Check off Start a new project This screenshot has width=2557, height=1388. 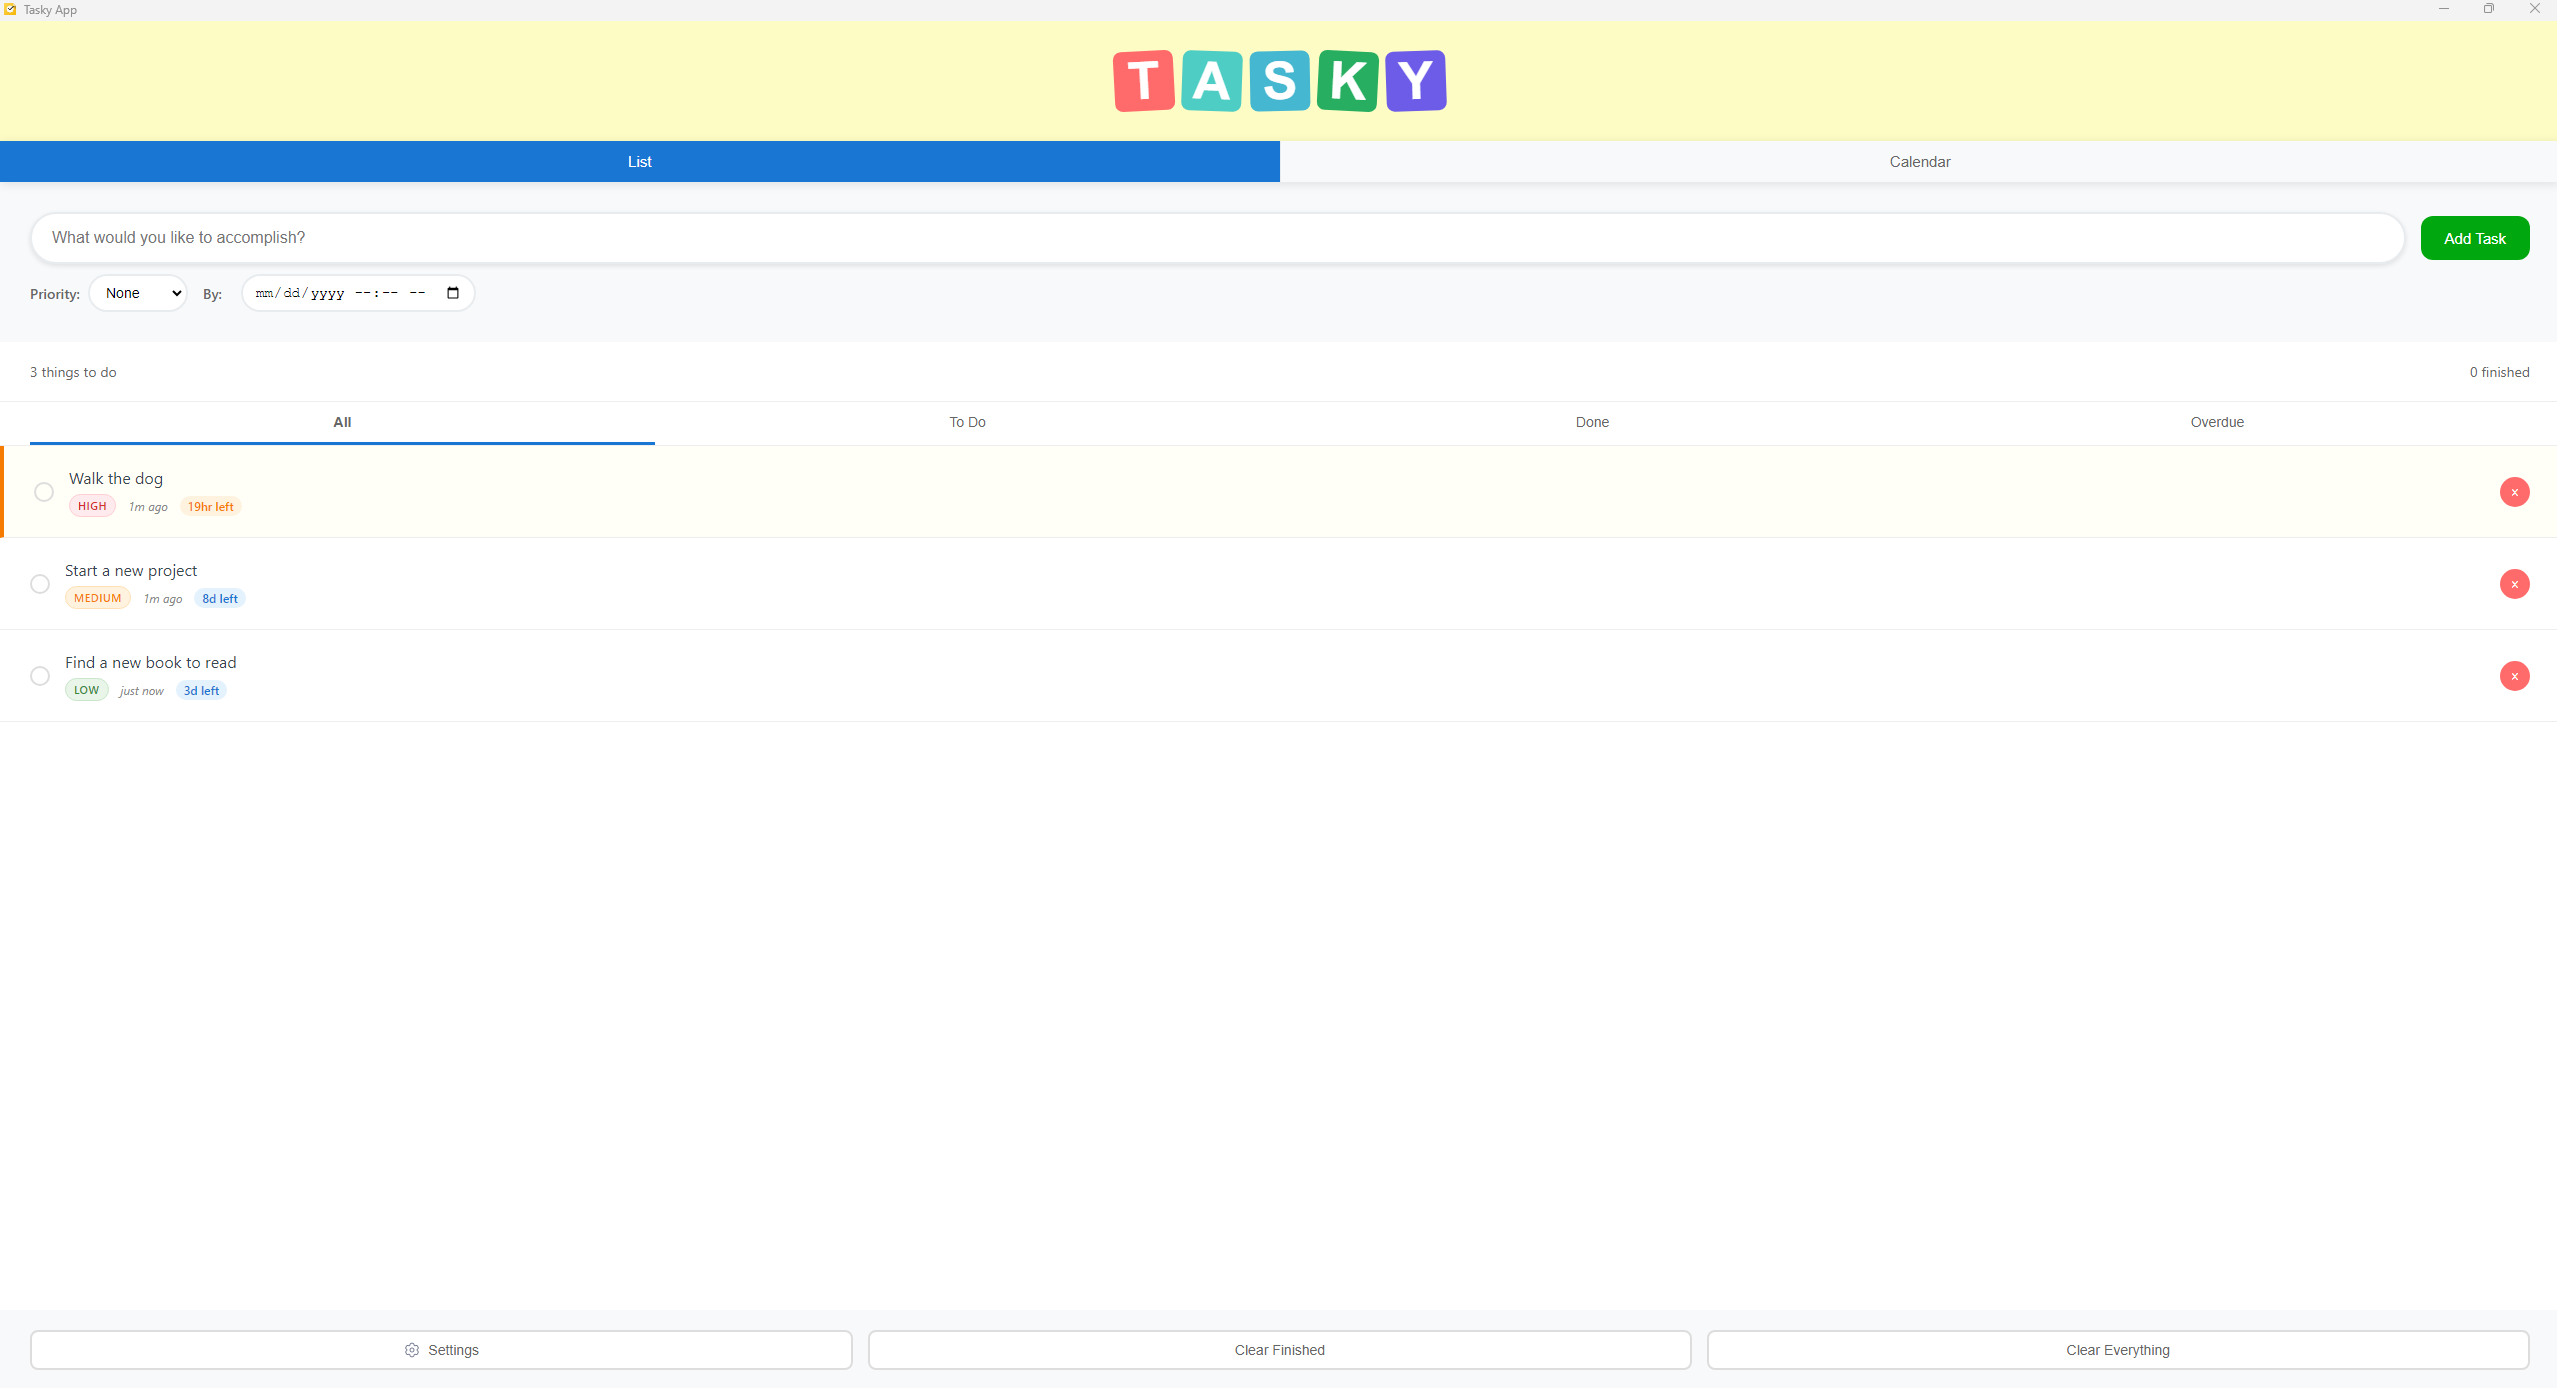[40, 584]
